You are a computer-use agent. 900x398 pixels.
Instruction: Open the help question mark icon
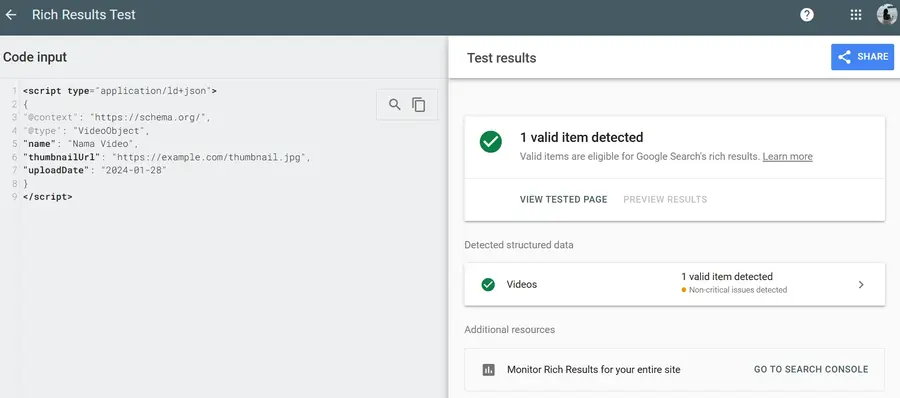(806, 15)
